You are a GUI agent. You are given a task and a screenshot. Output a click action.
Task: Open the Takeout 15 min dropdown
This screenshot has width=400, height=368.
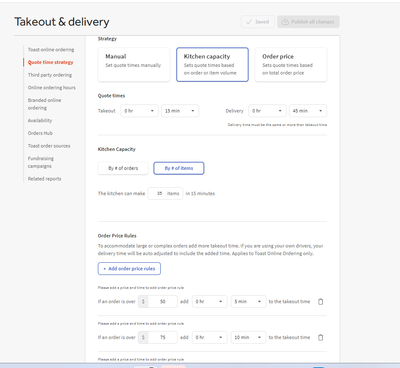(180, 111)
